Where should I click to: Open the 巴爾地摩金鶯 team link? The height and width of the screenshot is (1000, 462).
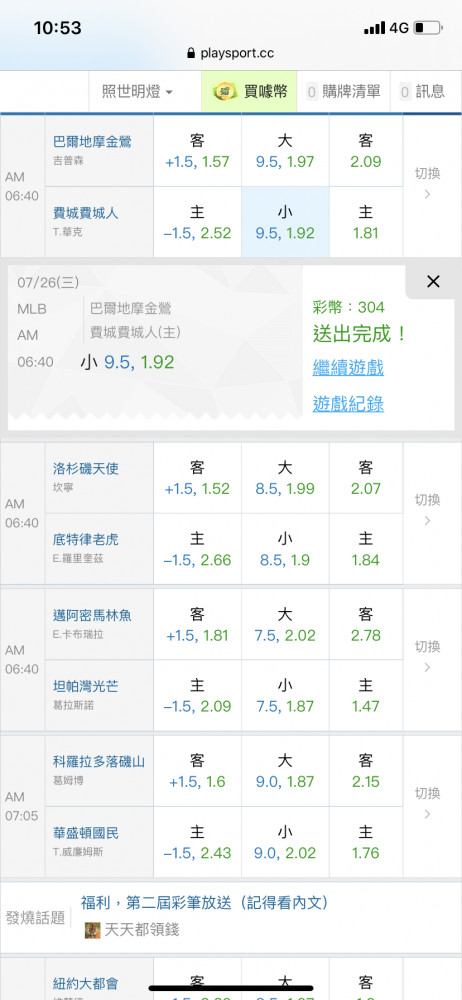tap(93, 142)
